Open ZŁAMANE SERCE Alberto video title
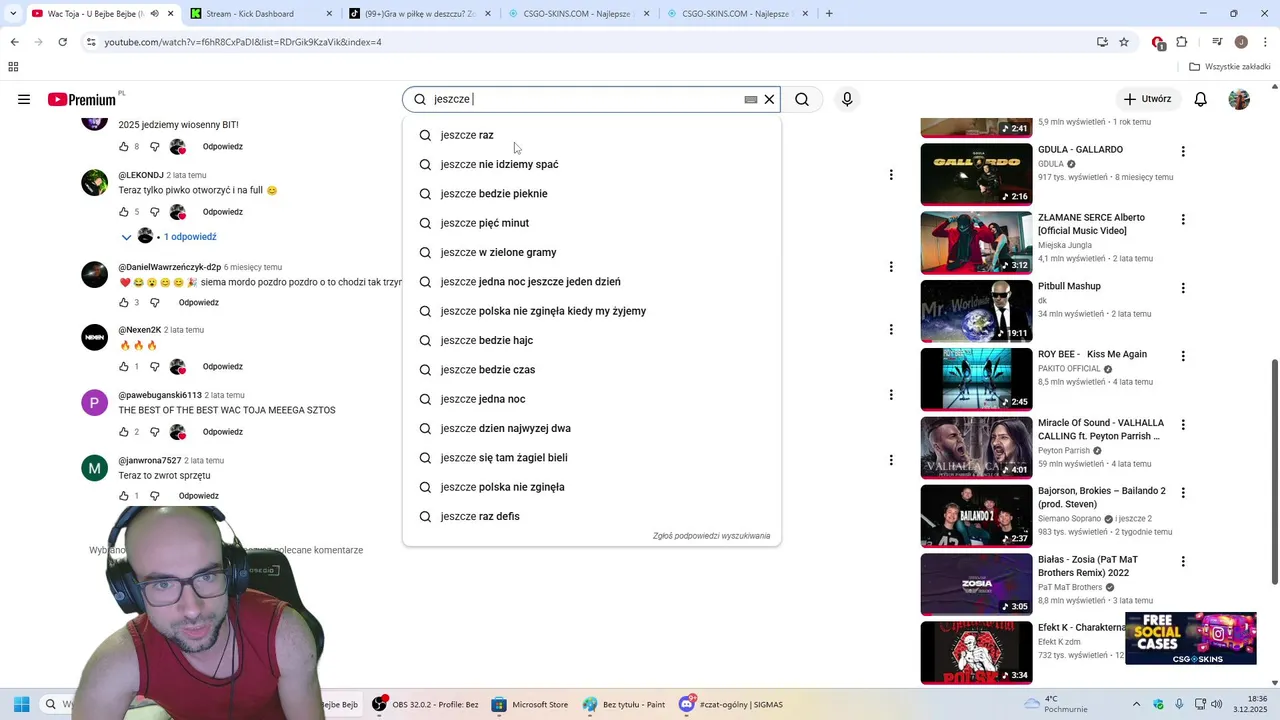The width and height of the screenshot is (1280, 720). (1091, 224)
